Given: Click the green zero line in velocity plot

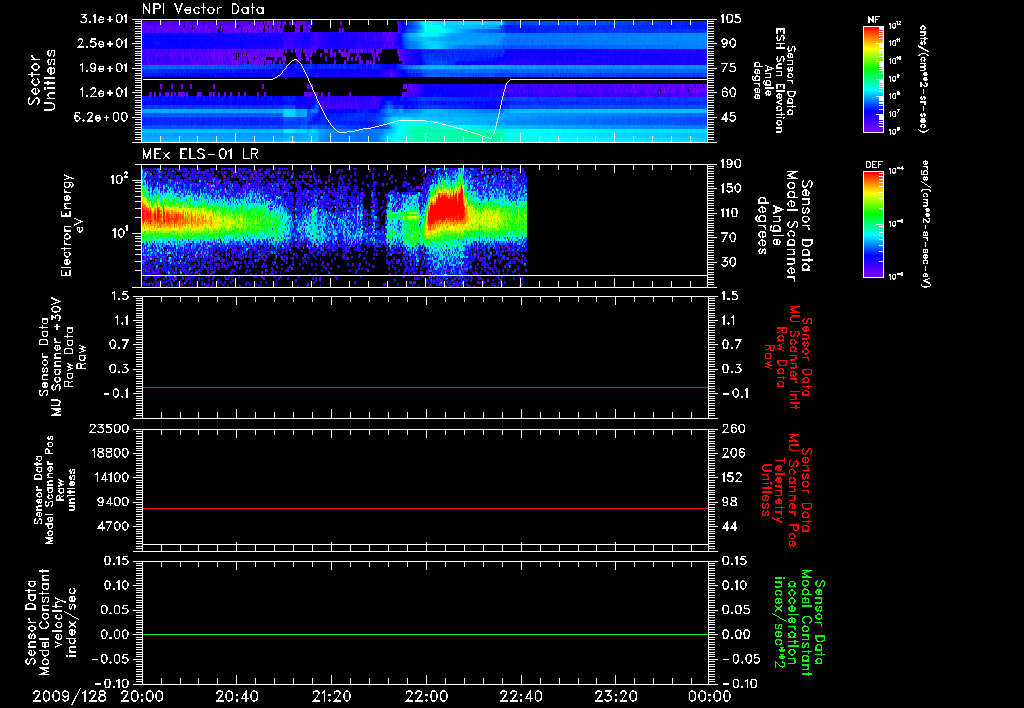Looking at the screenshot, I should pyautogui.click(x=425, y=634).
